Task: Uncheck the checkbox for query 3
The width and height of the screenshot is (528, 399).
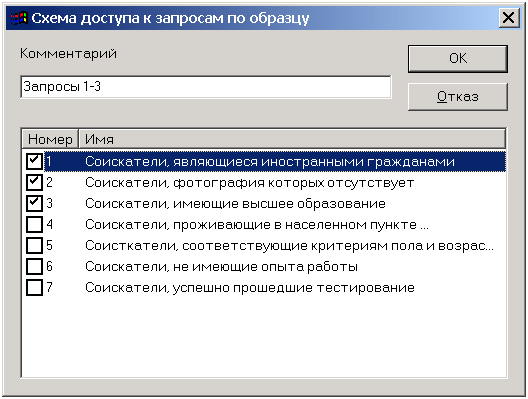Action: [34, 203]
